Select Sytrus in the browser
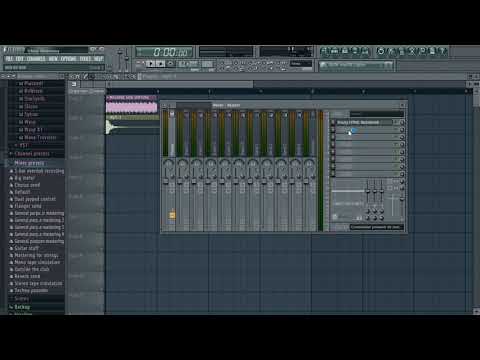 pos(31,114)
